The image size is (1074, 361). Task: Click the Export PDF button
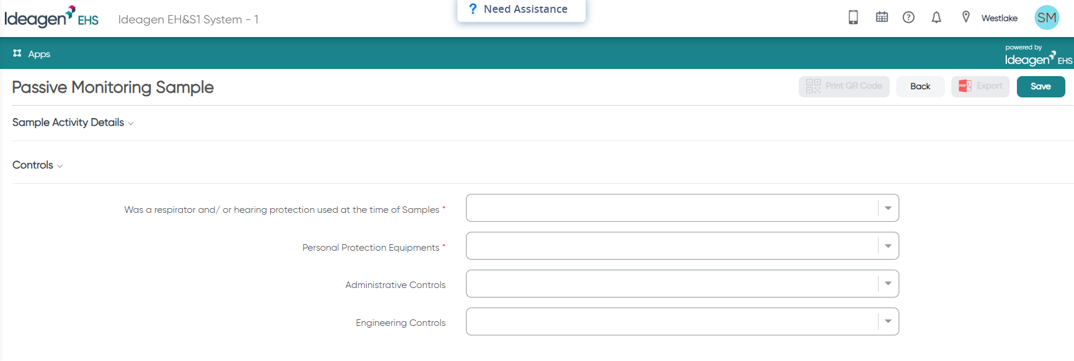click(x=980, y=86)
